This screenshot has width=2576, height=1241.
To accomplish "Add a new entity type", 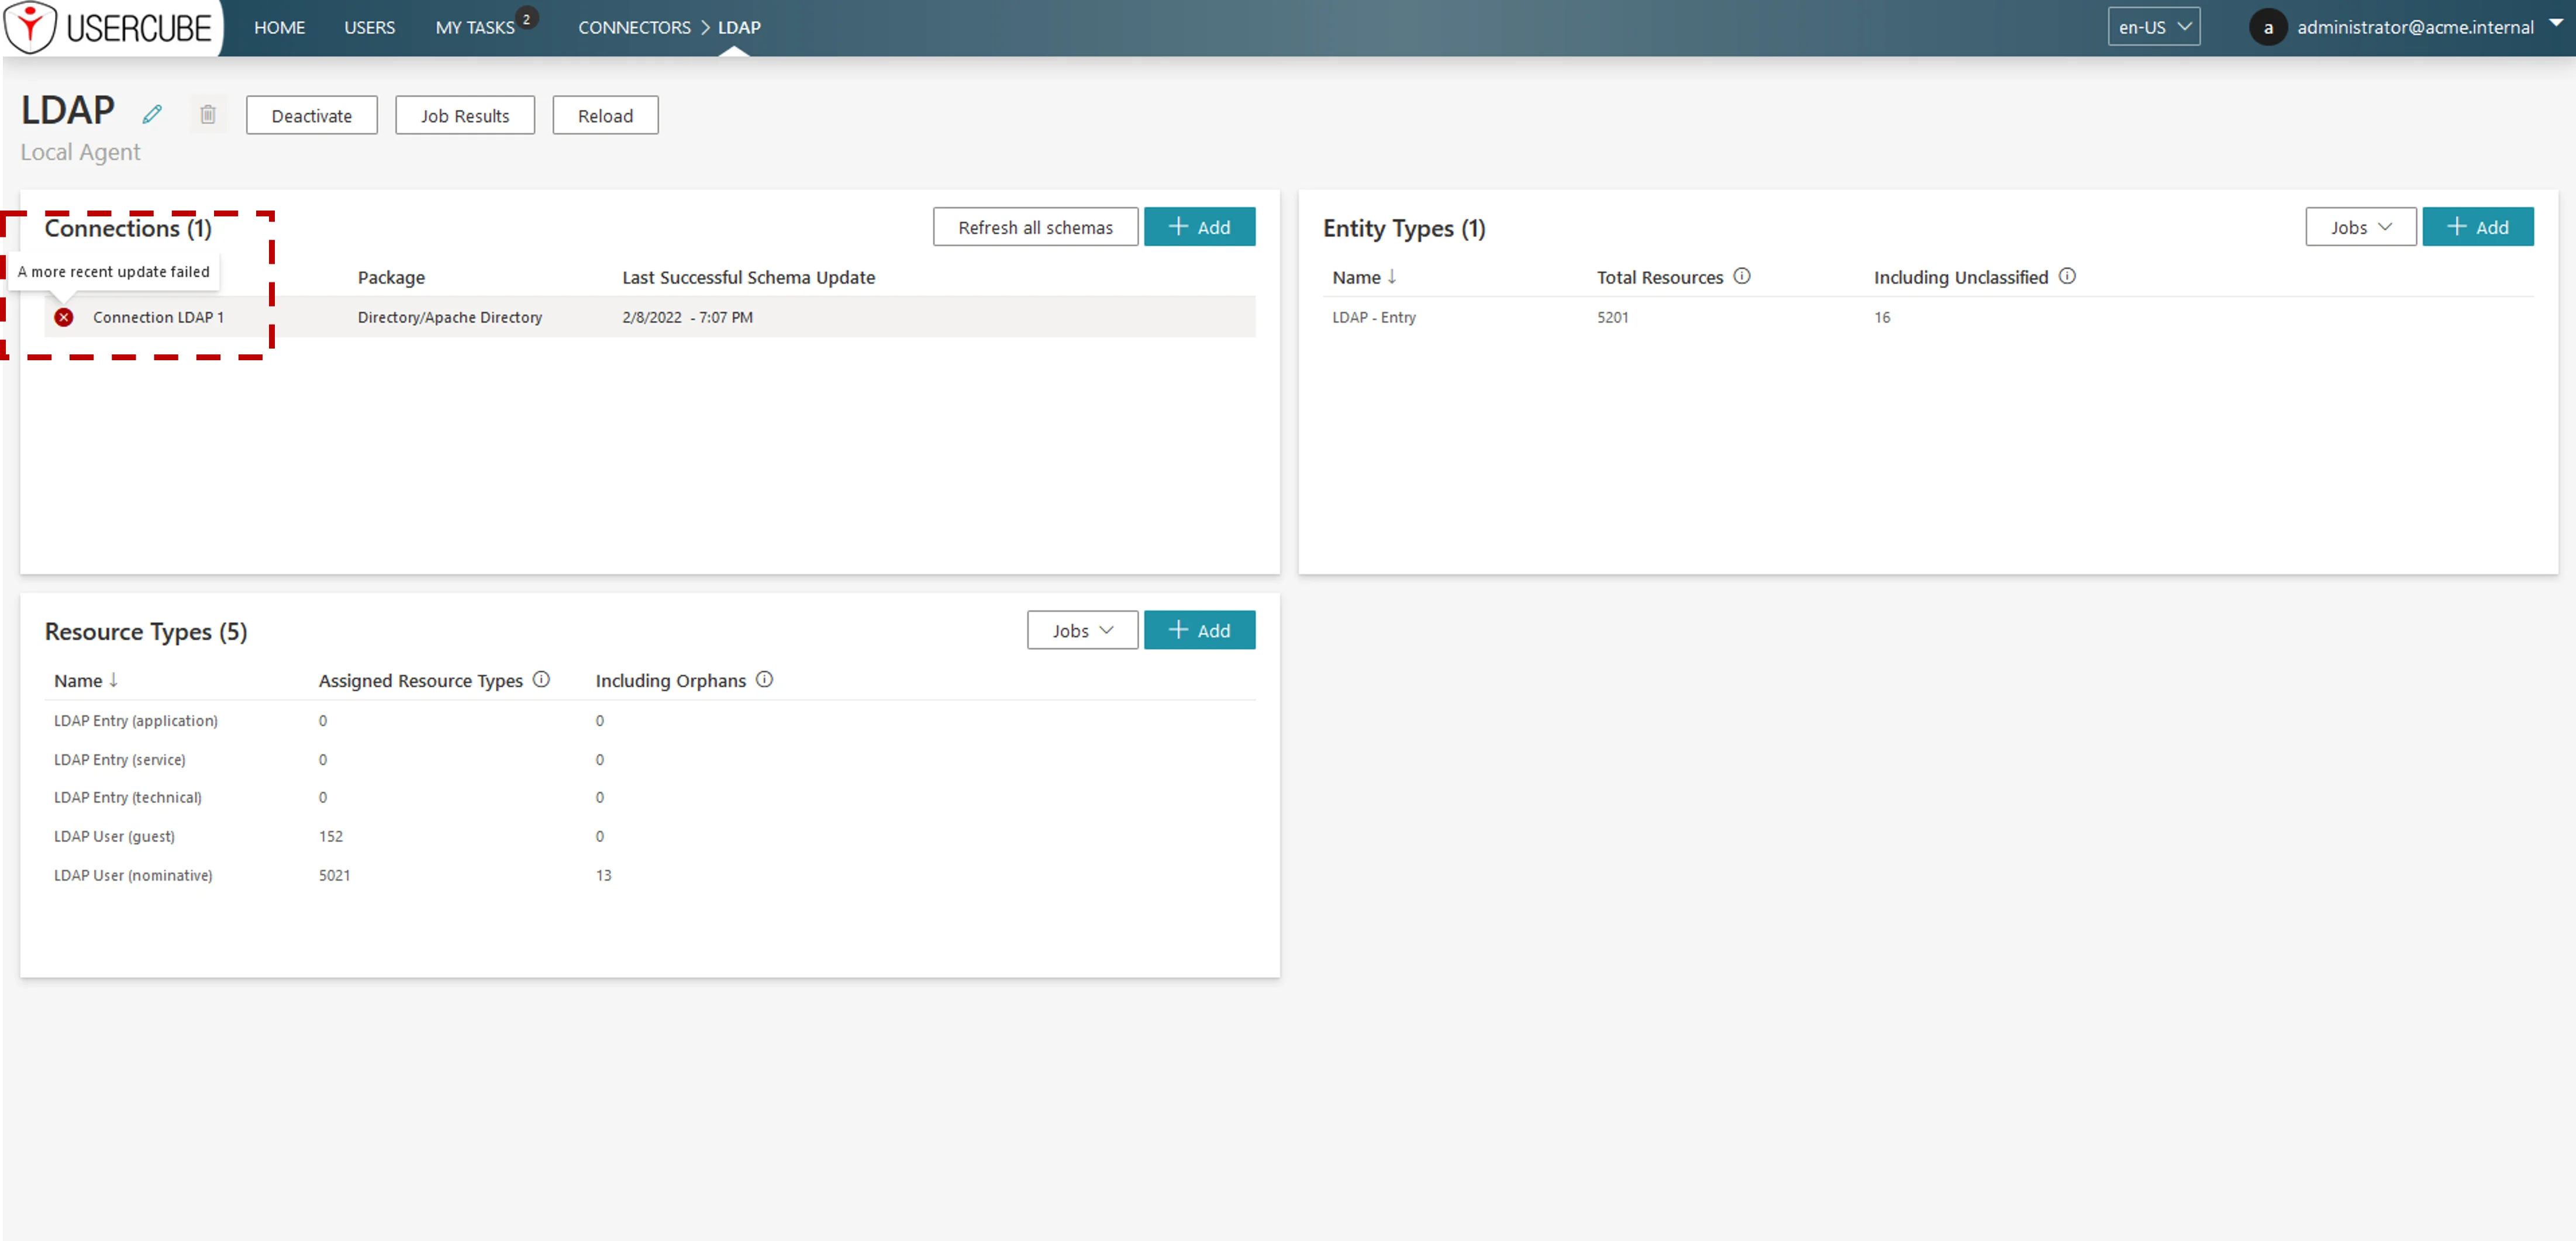I will 2477,227.
